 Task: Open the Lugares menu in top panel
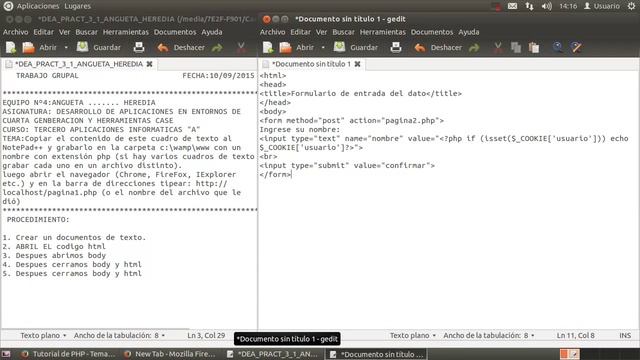78,6
